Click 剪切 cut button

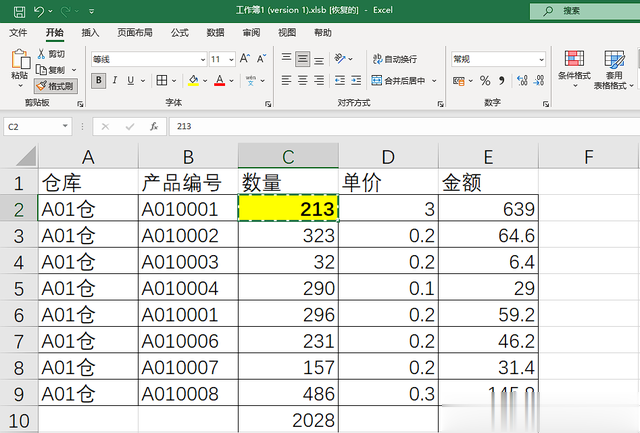51,54
